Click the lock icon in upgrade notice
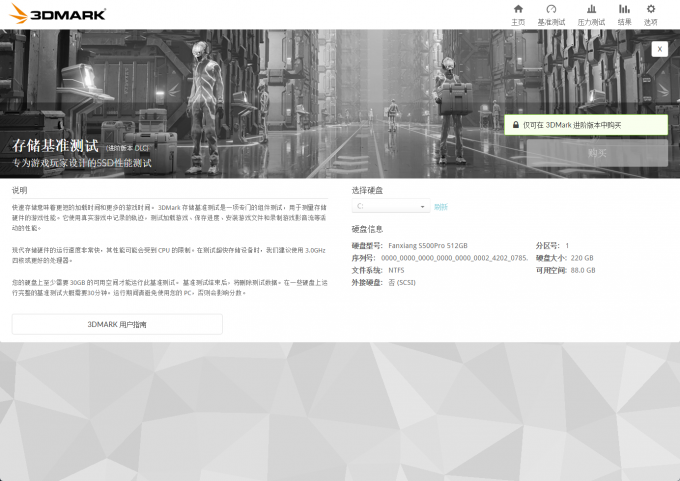680x481 pixels. [516, 125]
